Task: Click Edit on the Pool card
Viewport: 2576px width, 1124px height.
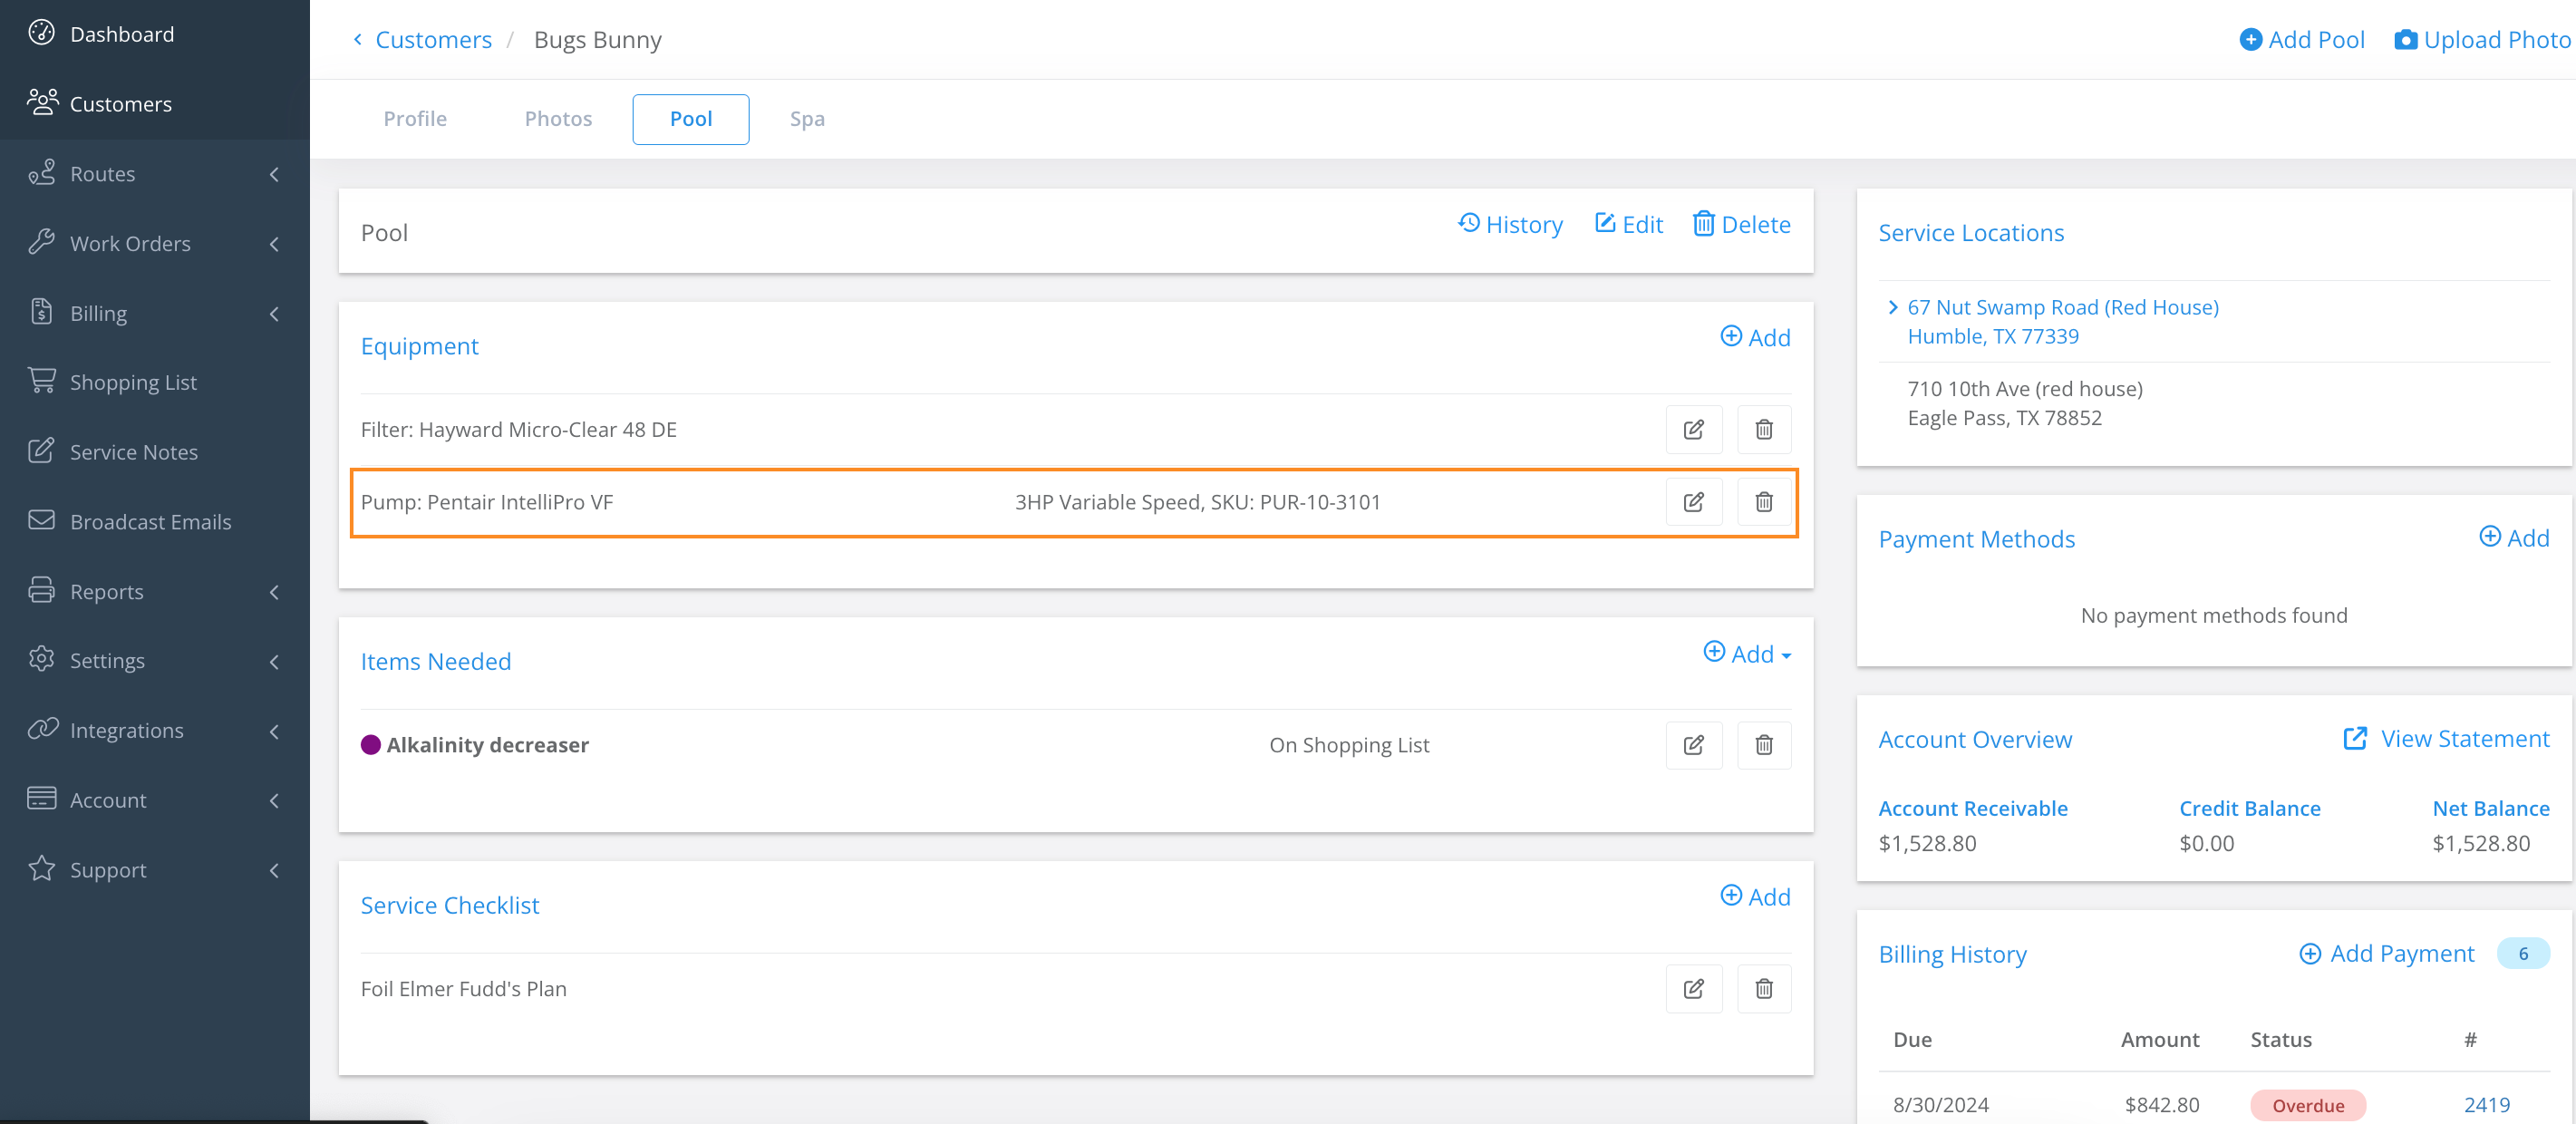Action: point(1628,224)
